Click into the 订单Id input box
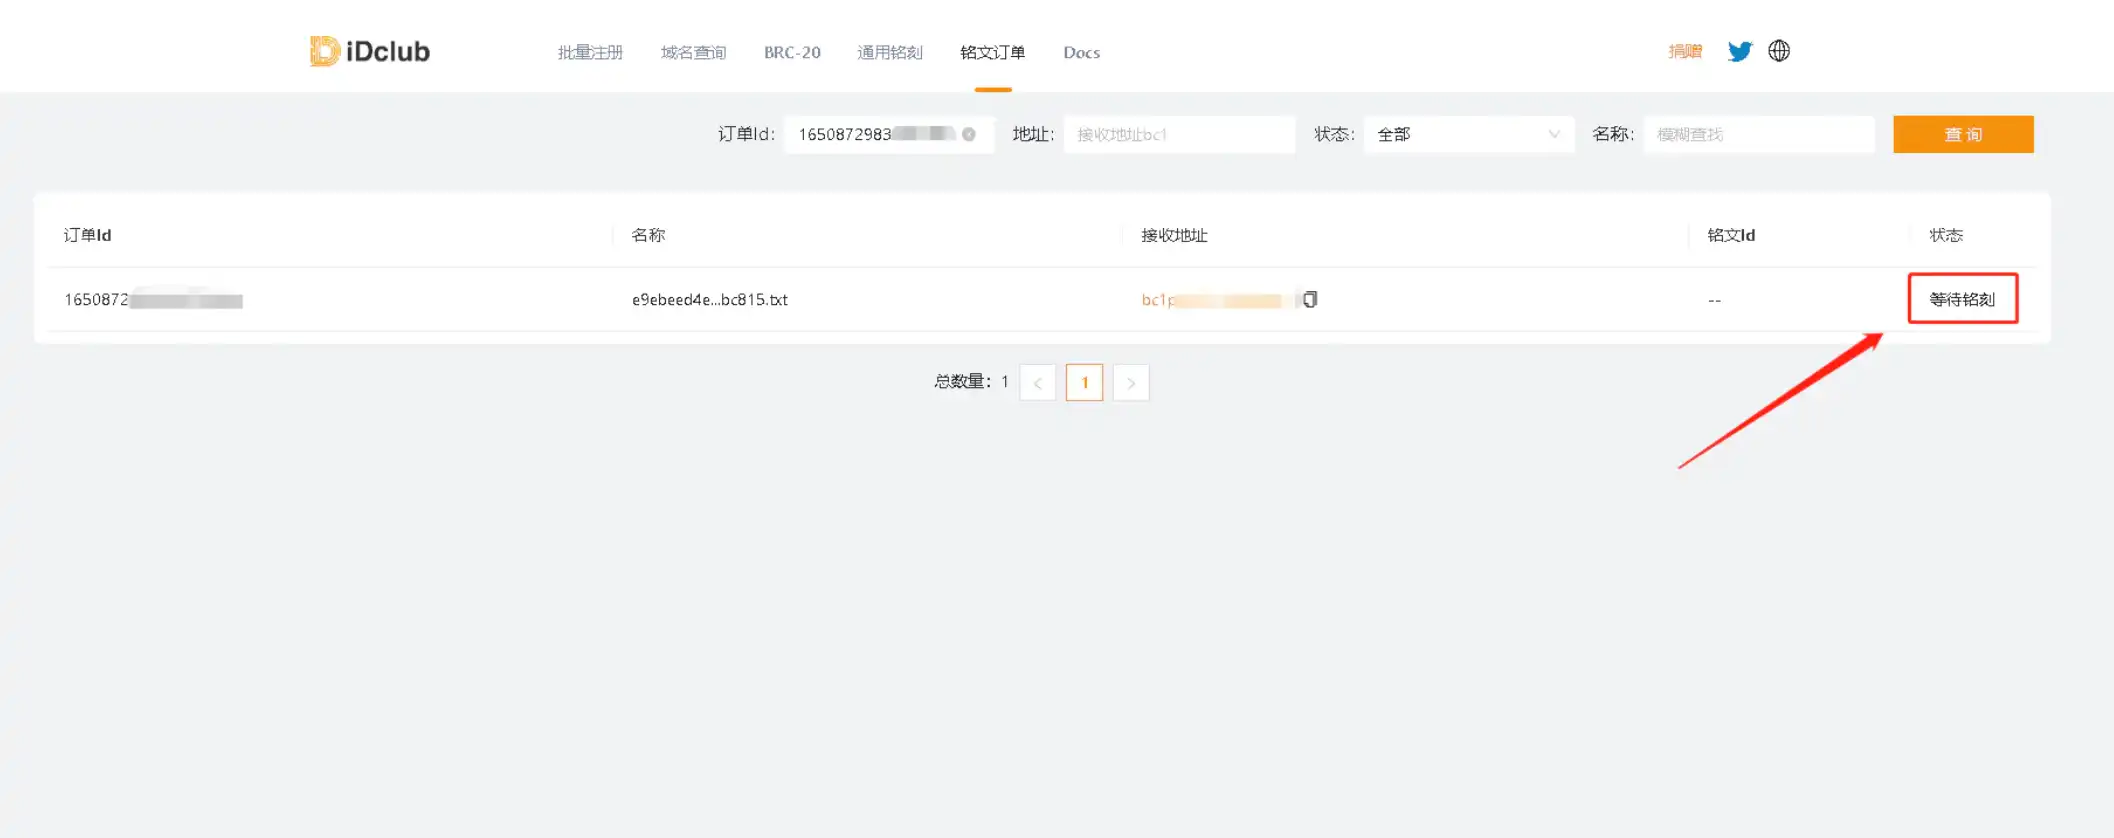Viewport: 2114px width, 838px height. pos(870,134)
